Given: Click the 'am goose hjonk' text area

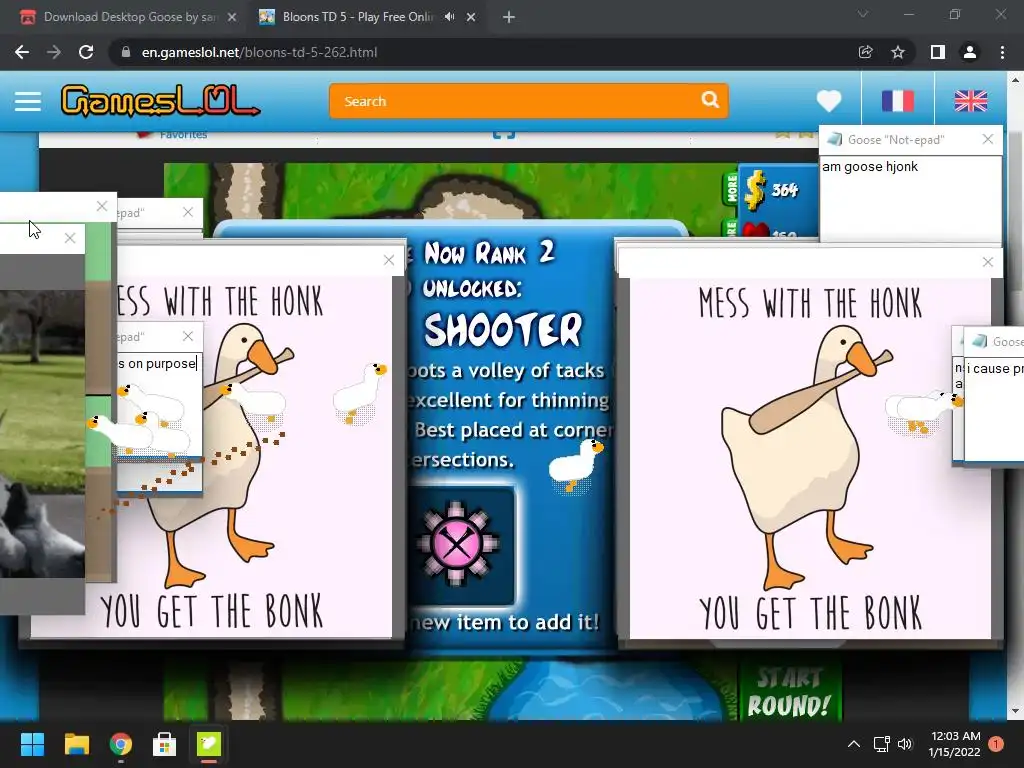Looking at the screenshot, I should [910, 198].
